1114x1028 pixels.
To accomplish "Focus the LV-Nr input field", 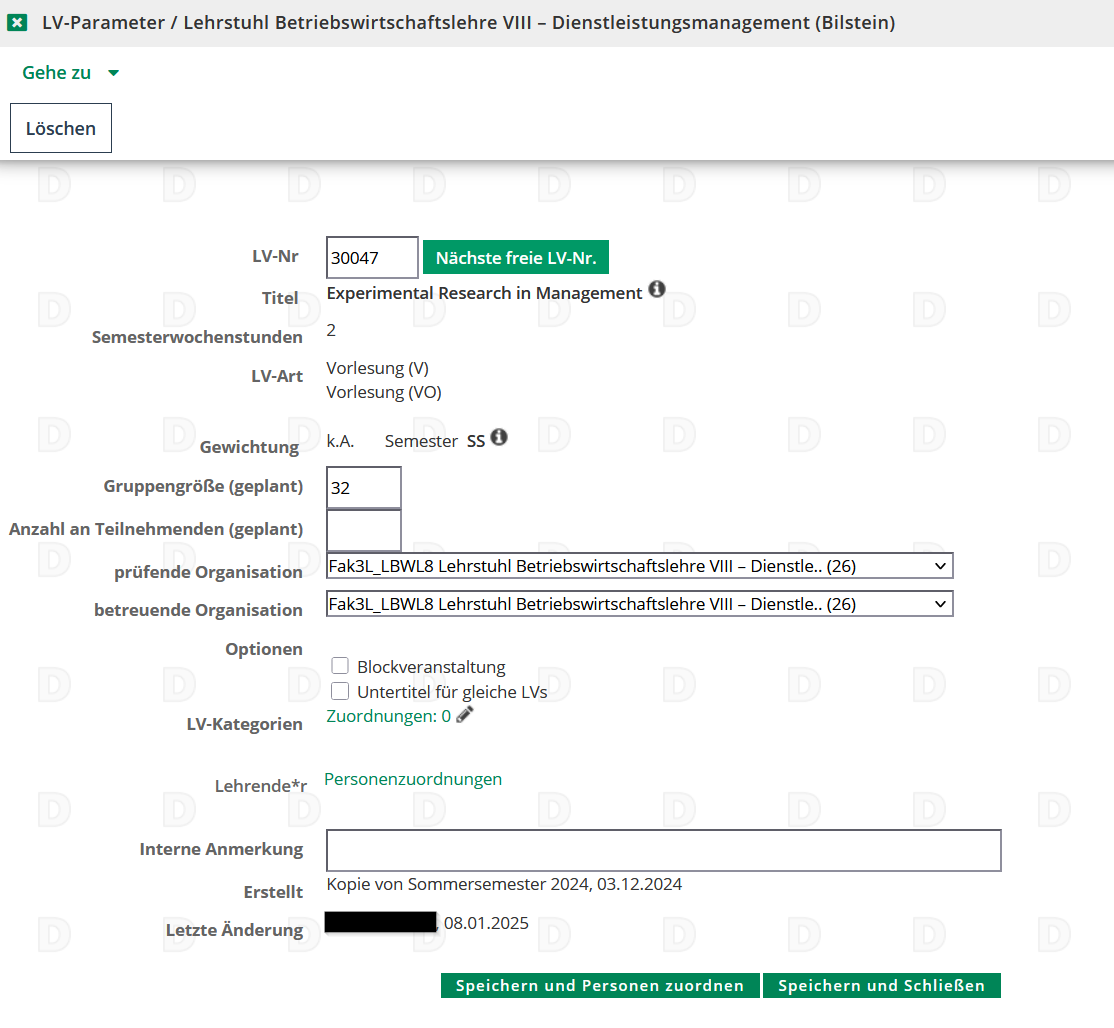I will (371, 258).
